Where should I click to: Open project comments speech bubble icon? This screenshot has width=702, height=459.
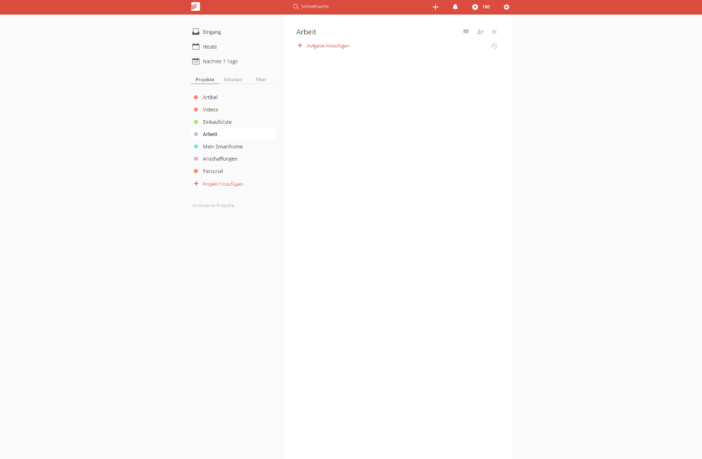(466, 32)
